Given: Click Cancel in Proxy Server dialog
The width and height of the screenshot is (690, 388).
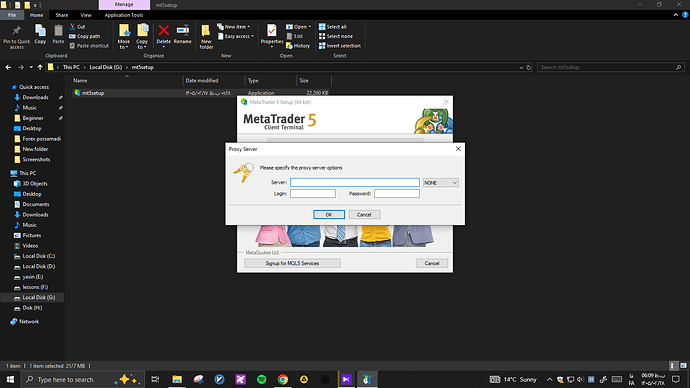Looking at the screenshot, I should click(364, 214).
